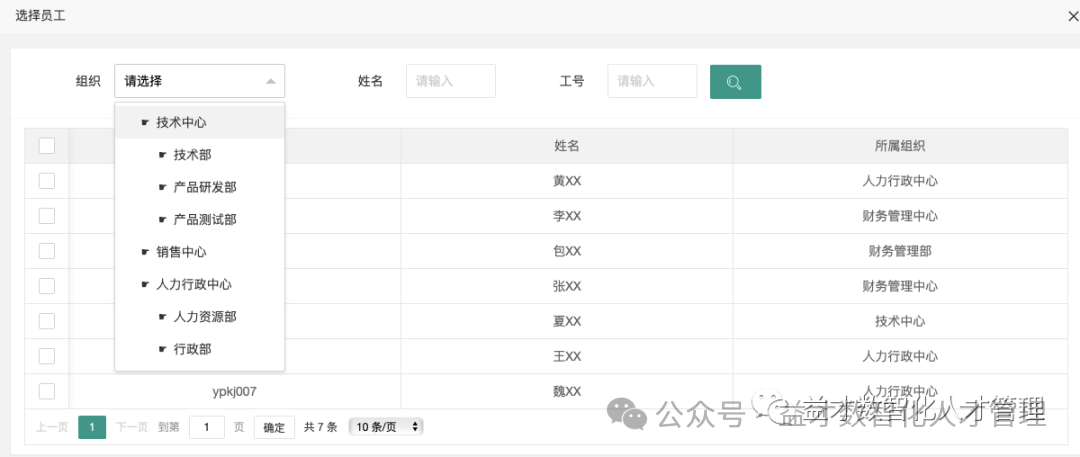
Task: Click the 包XX name cell
Action: click(x=567, y=252)
